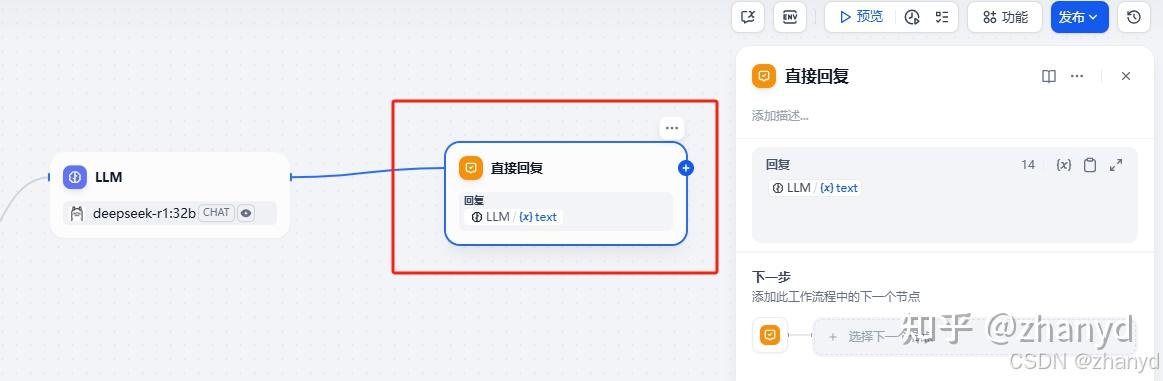Select the LLM node on the canvas
The width and height of the screenshot is (1163, 381).
(x=170, y=195)
